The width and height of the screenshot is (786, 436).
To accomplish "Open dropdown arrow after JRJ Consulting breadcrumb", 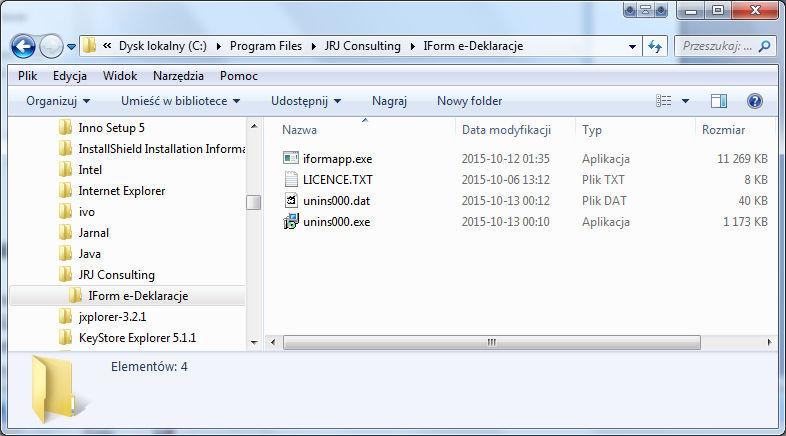I will (413, 47).
